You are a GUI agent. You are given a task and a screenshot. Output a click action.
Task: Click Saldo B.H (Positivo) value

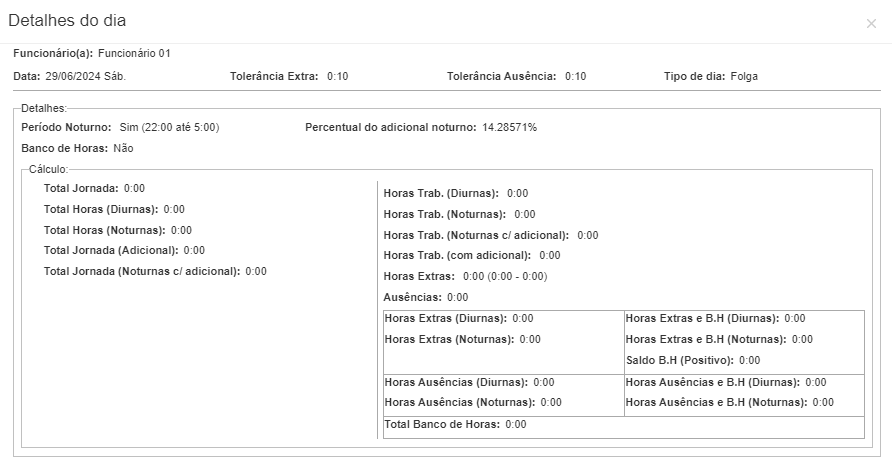tap(749, 360)
